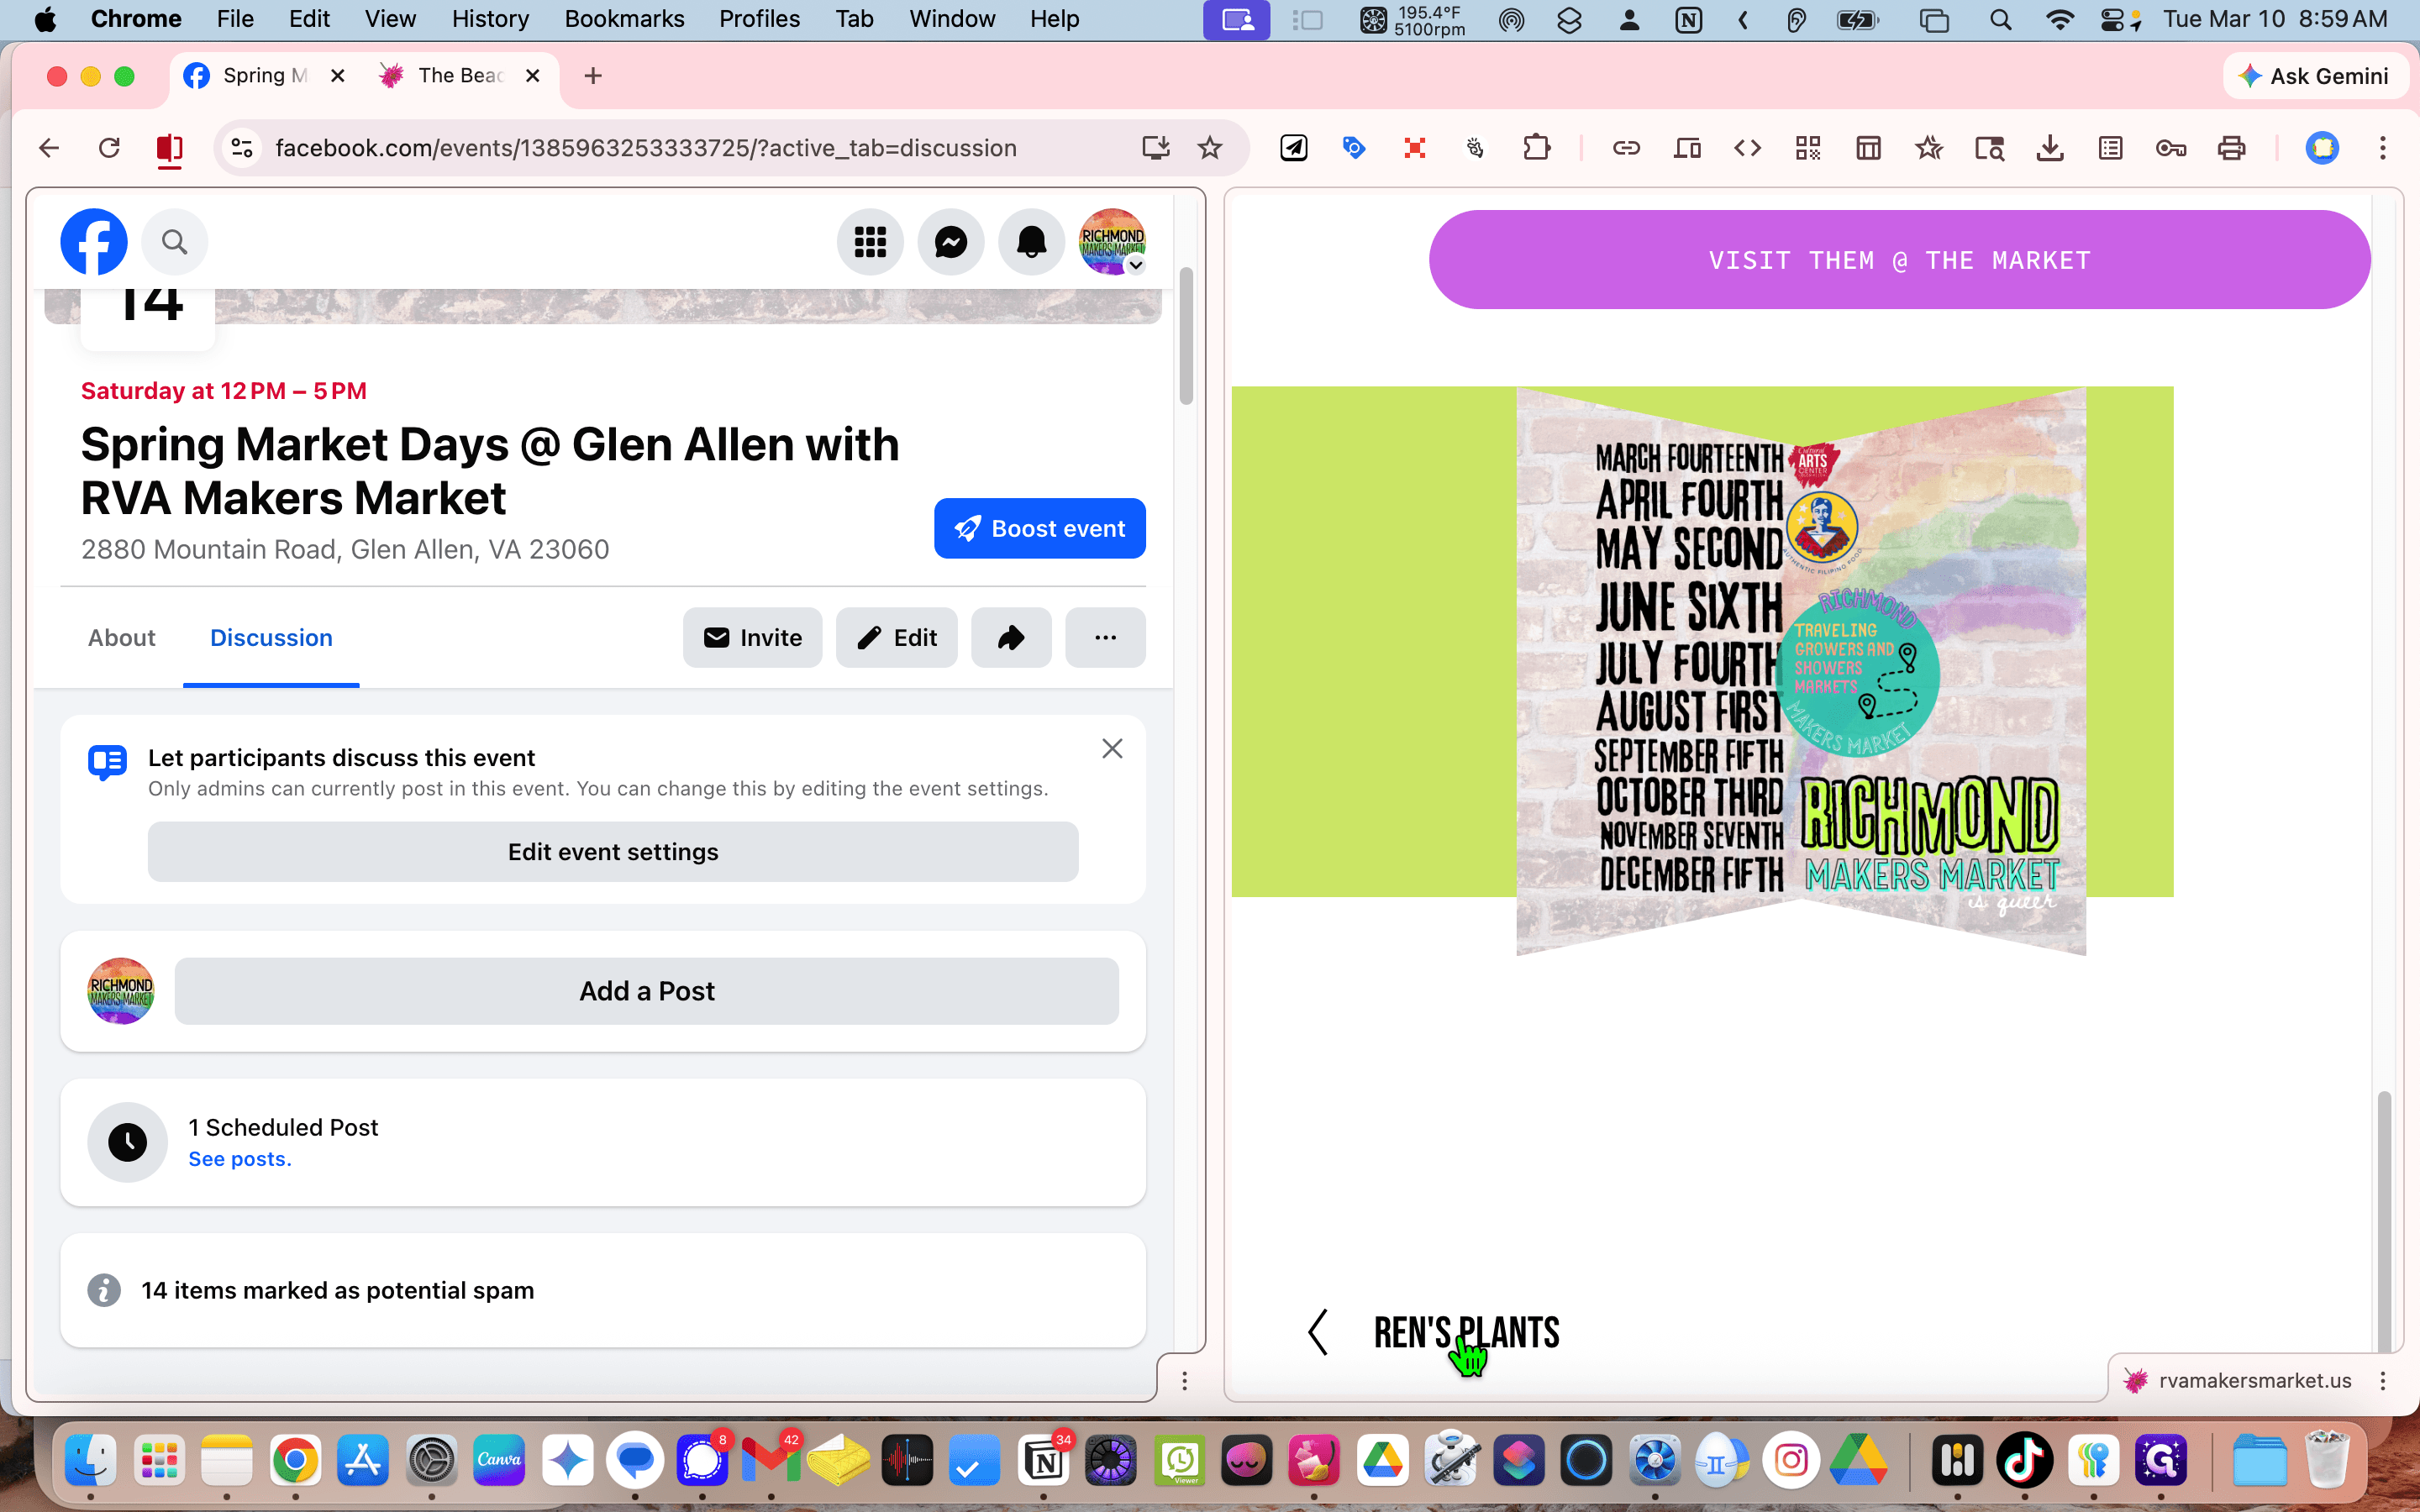Click the address bar URL
The image size is (2420, 1512).
click(646, 148)
